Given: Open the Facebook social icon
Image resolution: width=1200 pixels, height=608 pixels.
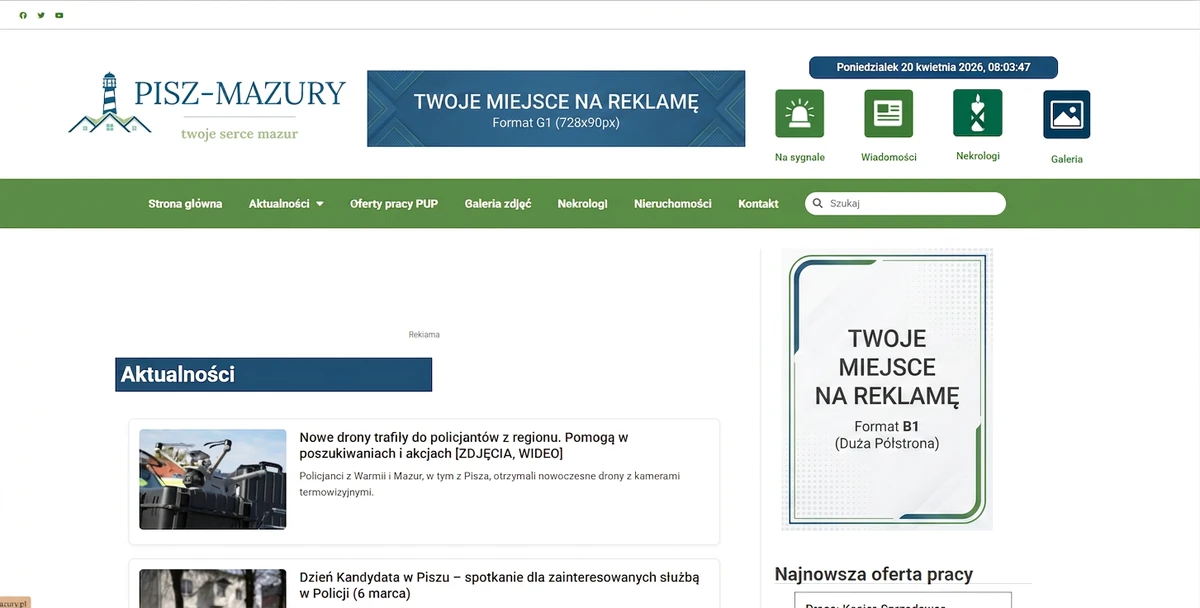Looking at the screenshot, I should point(23,15).
